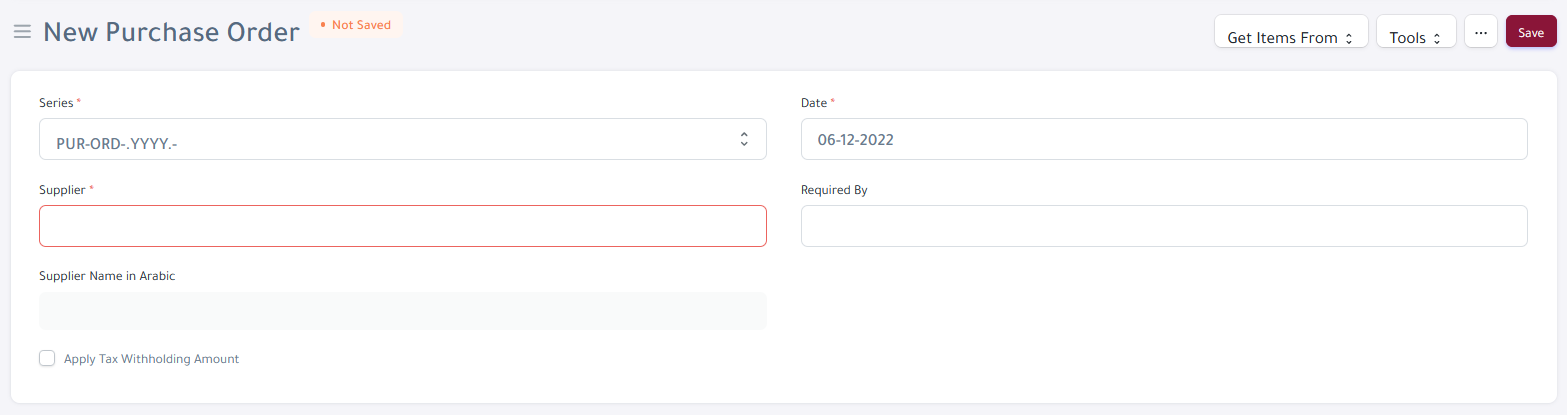Viewport: 1567px width, 415px height.
Task: Click the Supplier Name in Arabic field
Action: 403,311
